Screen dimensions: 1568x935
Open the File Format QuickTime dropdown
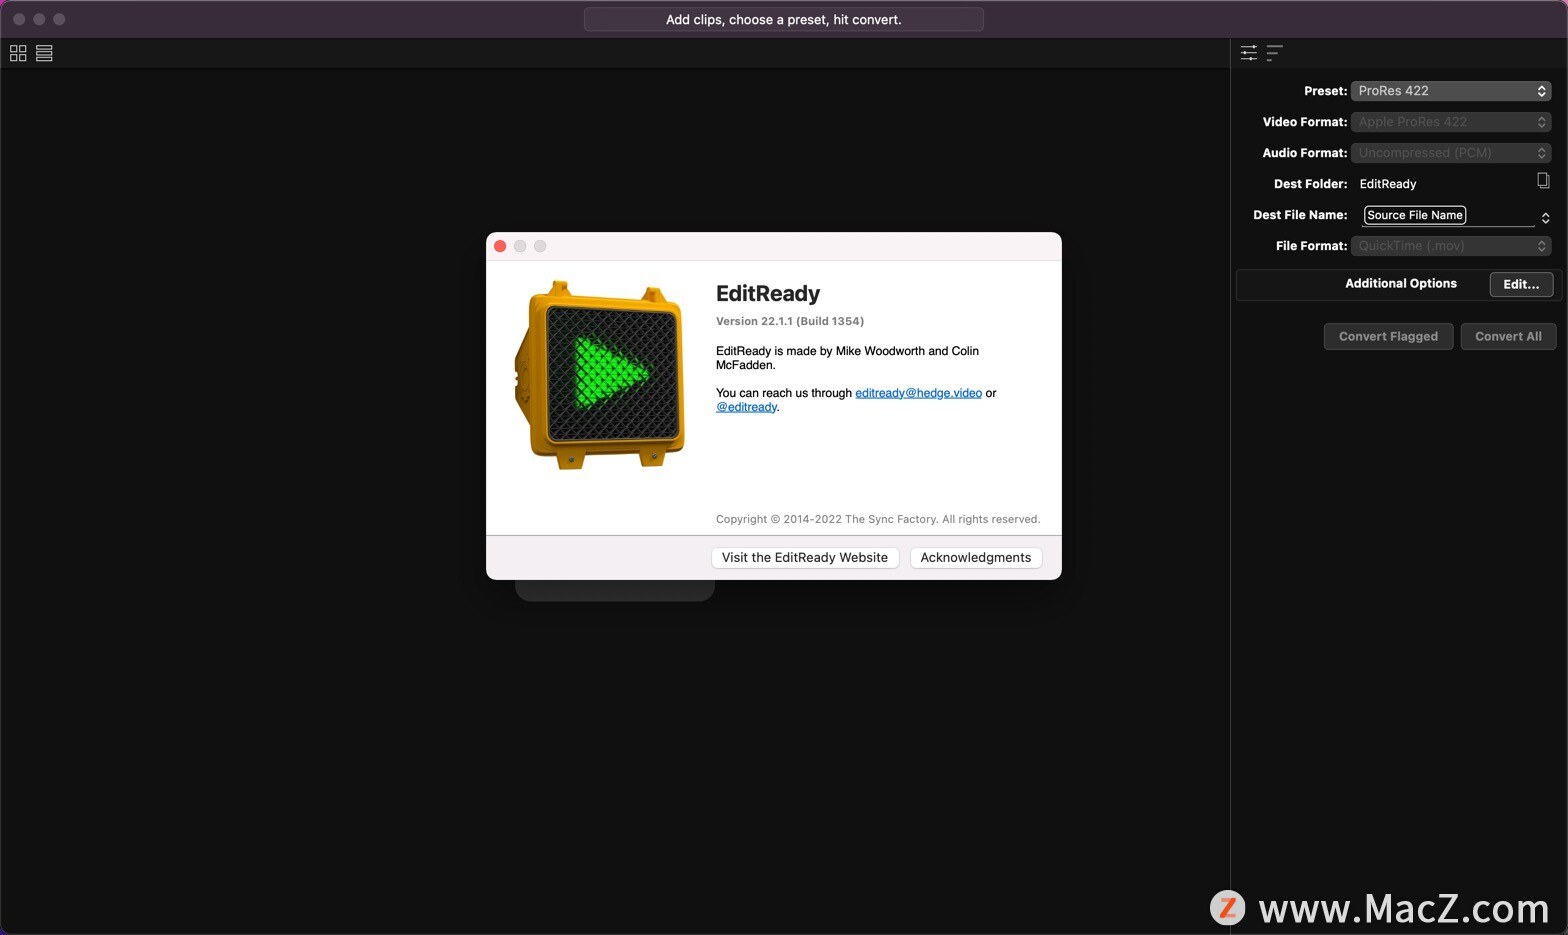pos(1451,246)
